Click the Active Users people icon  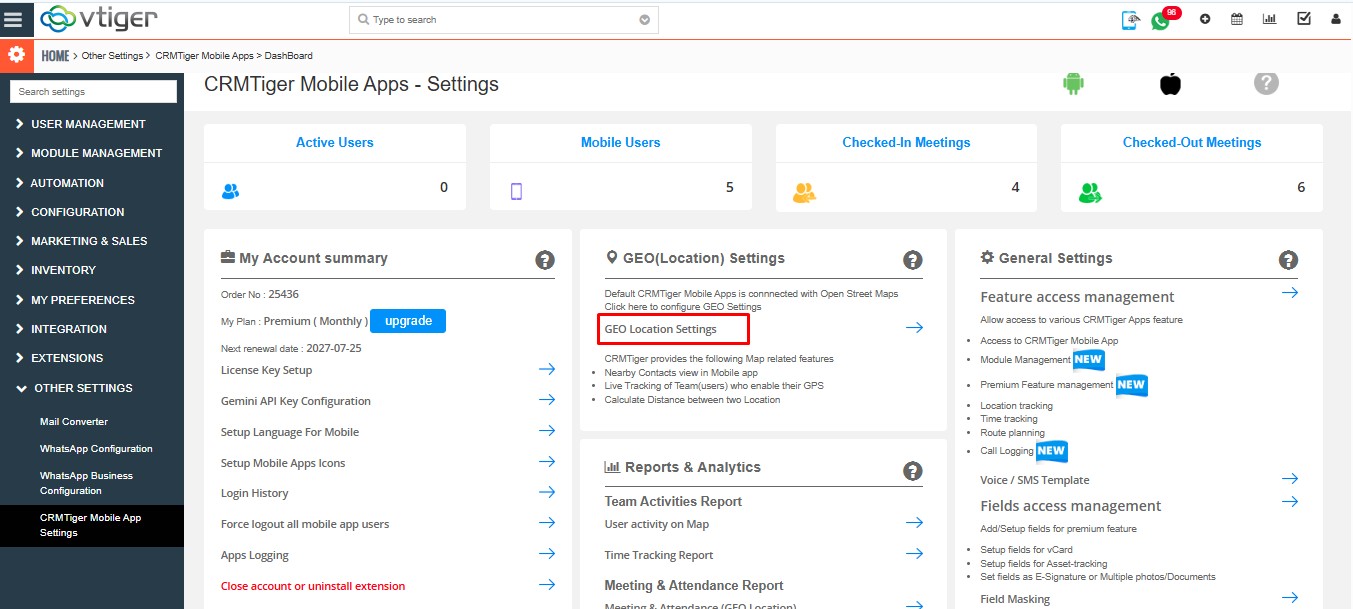coord(230,191)
